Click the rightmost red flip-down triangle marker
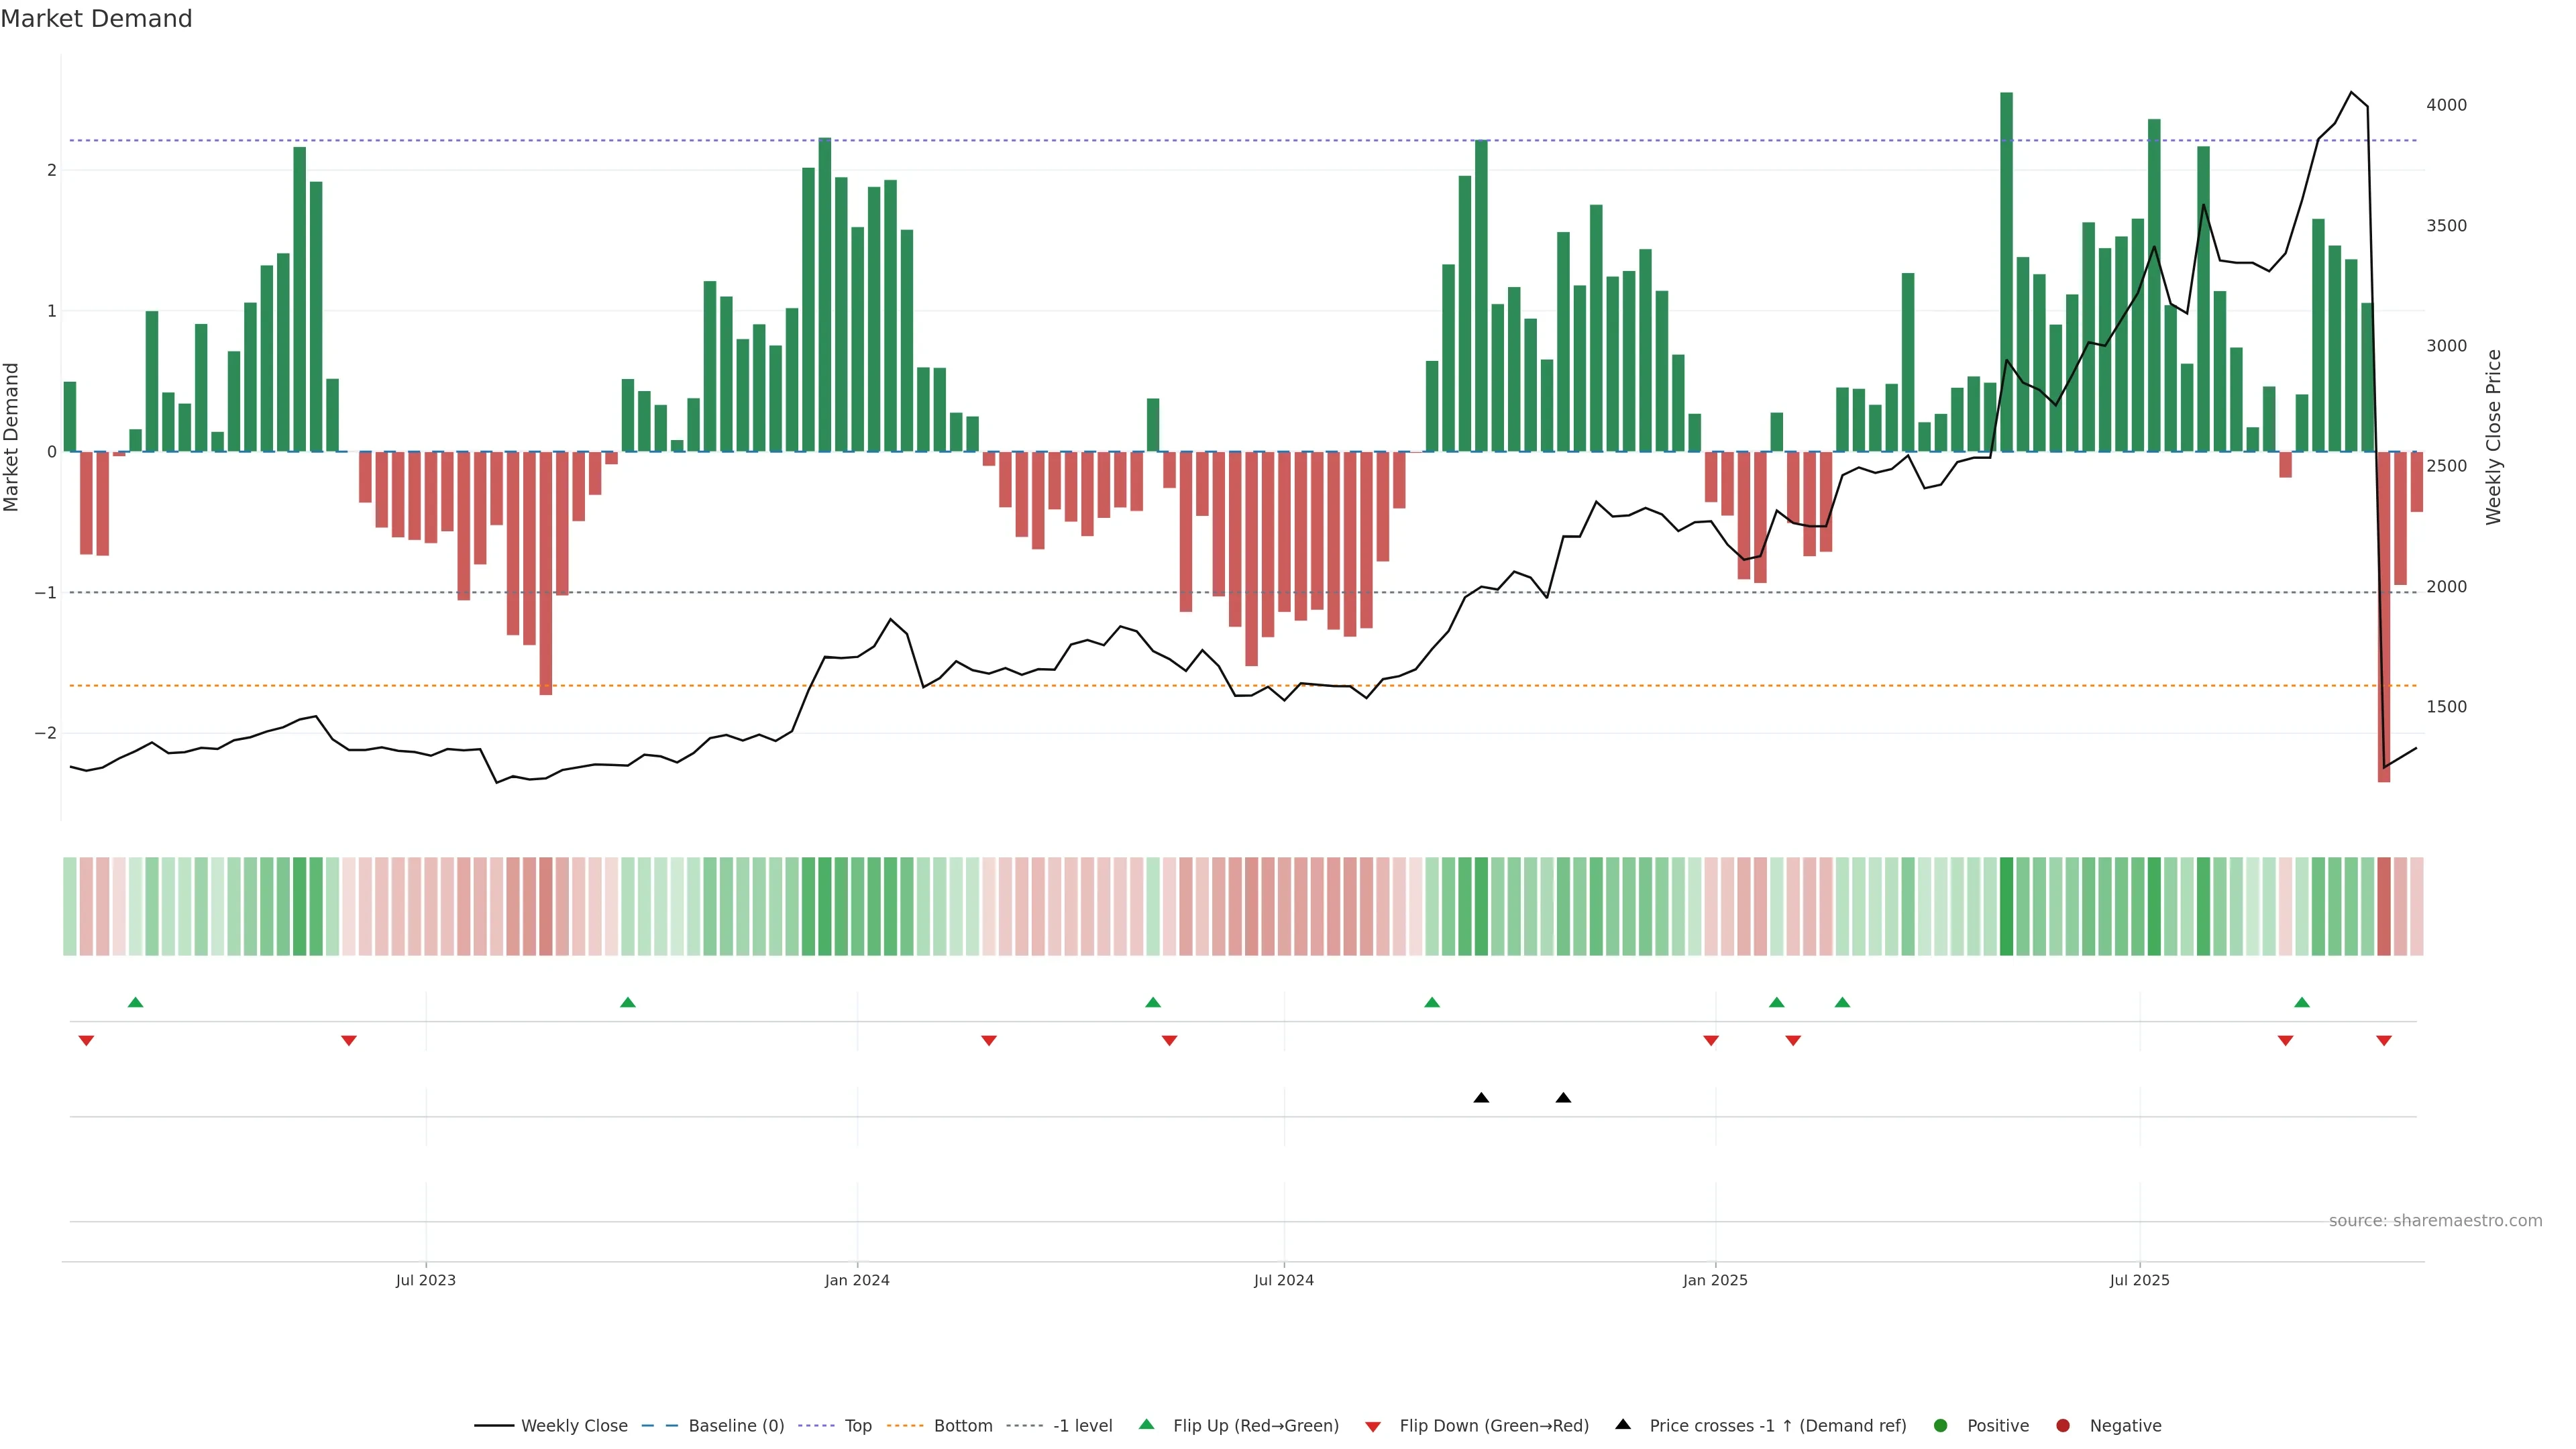This screenshot has width=2576, height=1449. (2384, 1041)
